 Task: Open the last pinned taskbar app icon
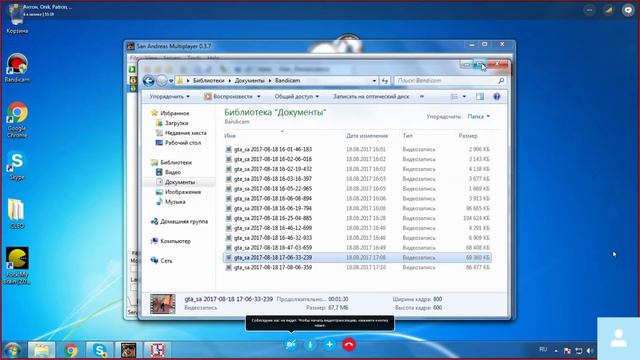pyautogui.click(x=158, y=350)
